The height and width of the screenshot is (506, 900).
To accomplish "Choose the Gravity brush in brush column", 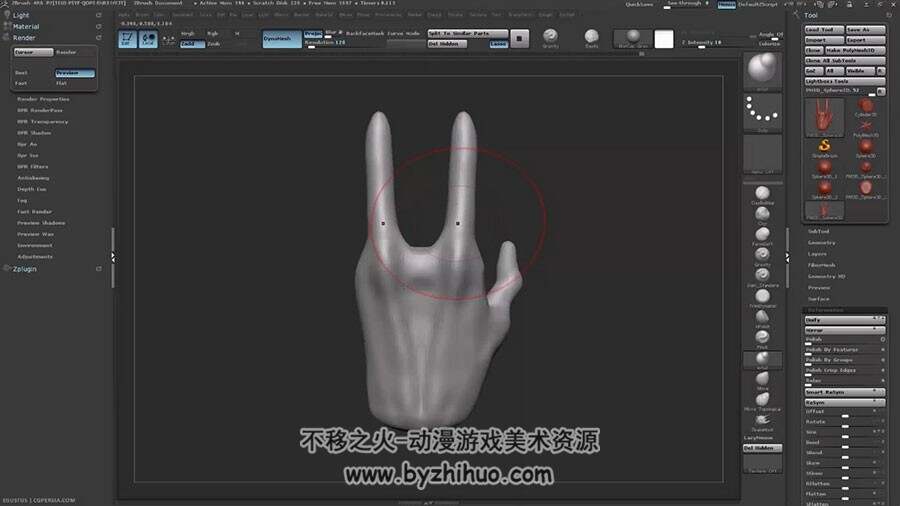I will point(762,257).
